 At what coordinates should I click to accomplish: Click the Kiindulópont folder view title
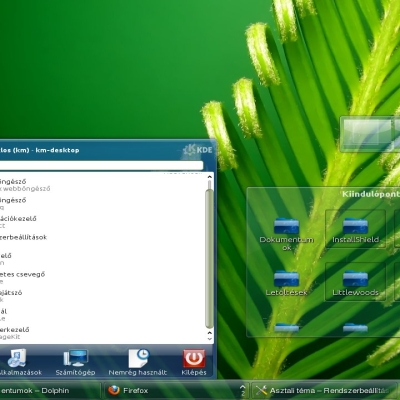(371, 194)
